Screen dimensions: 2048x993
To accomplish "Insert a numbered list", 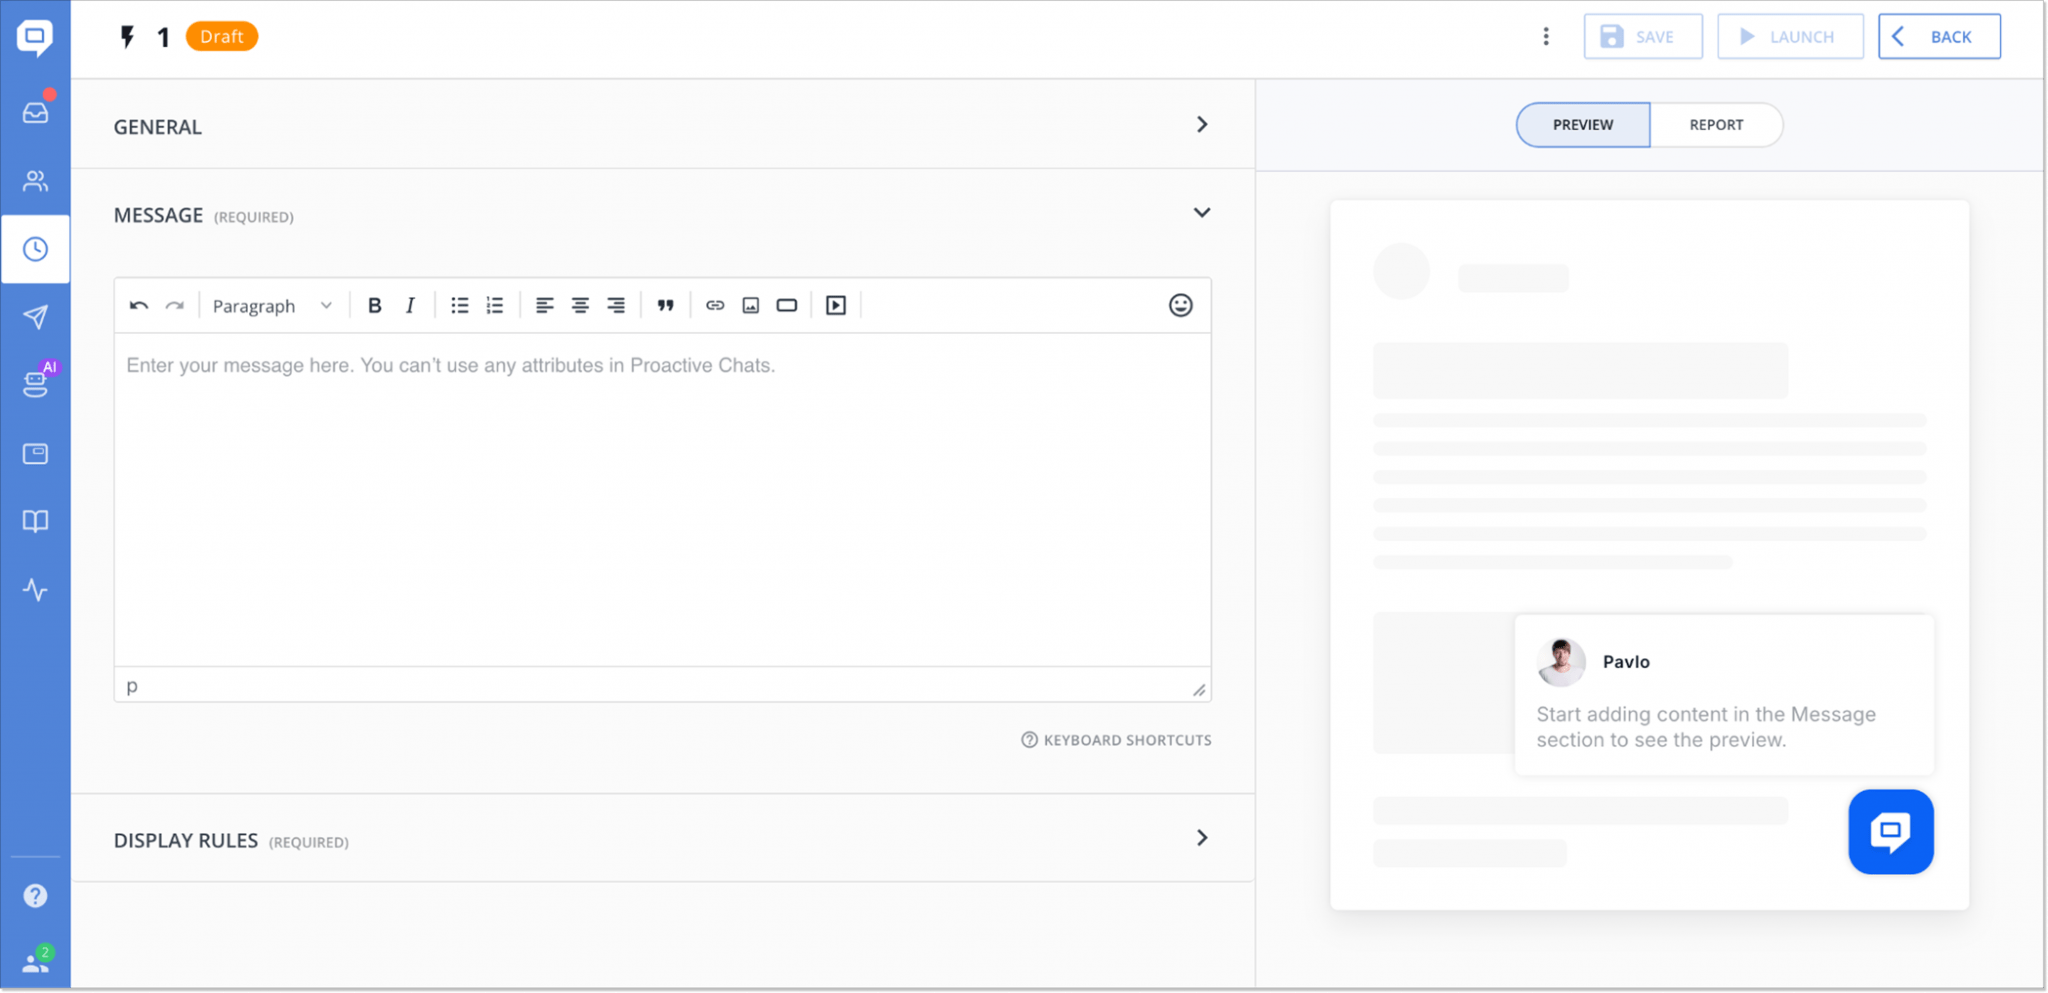I will click(x=495, y=306).
